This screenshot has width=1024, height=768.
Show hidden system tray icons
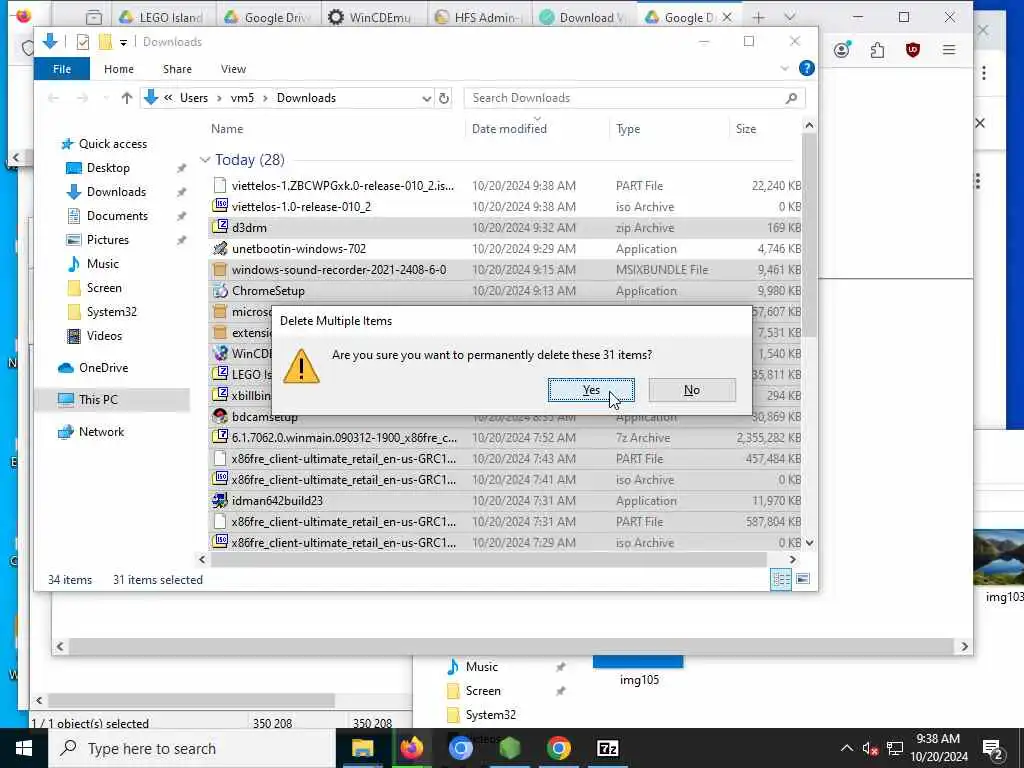[846, 748]
